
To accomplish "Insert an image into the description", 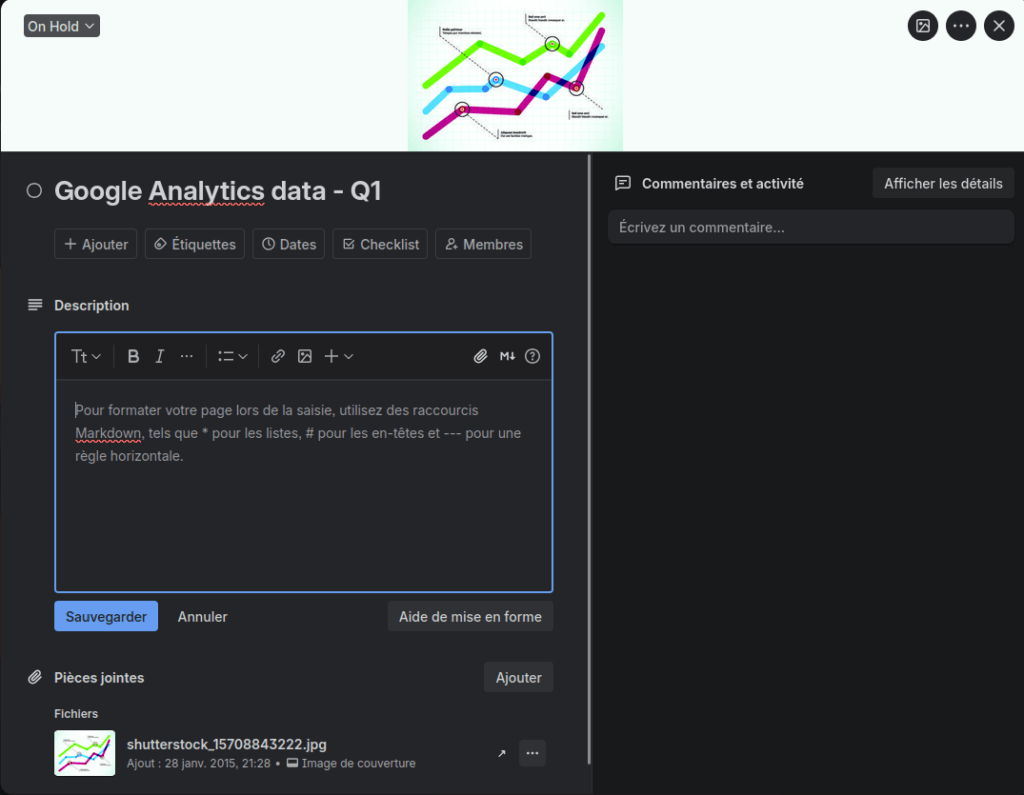I will [304, 356].
